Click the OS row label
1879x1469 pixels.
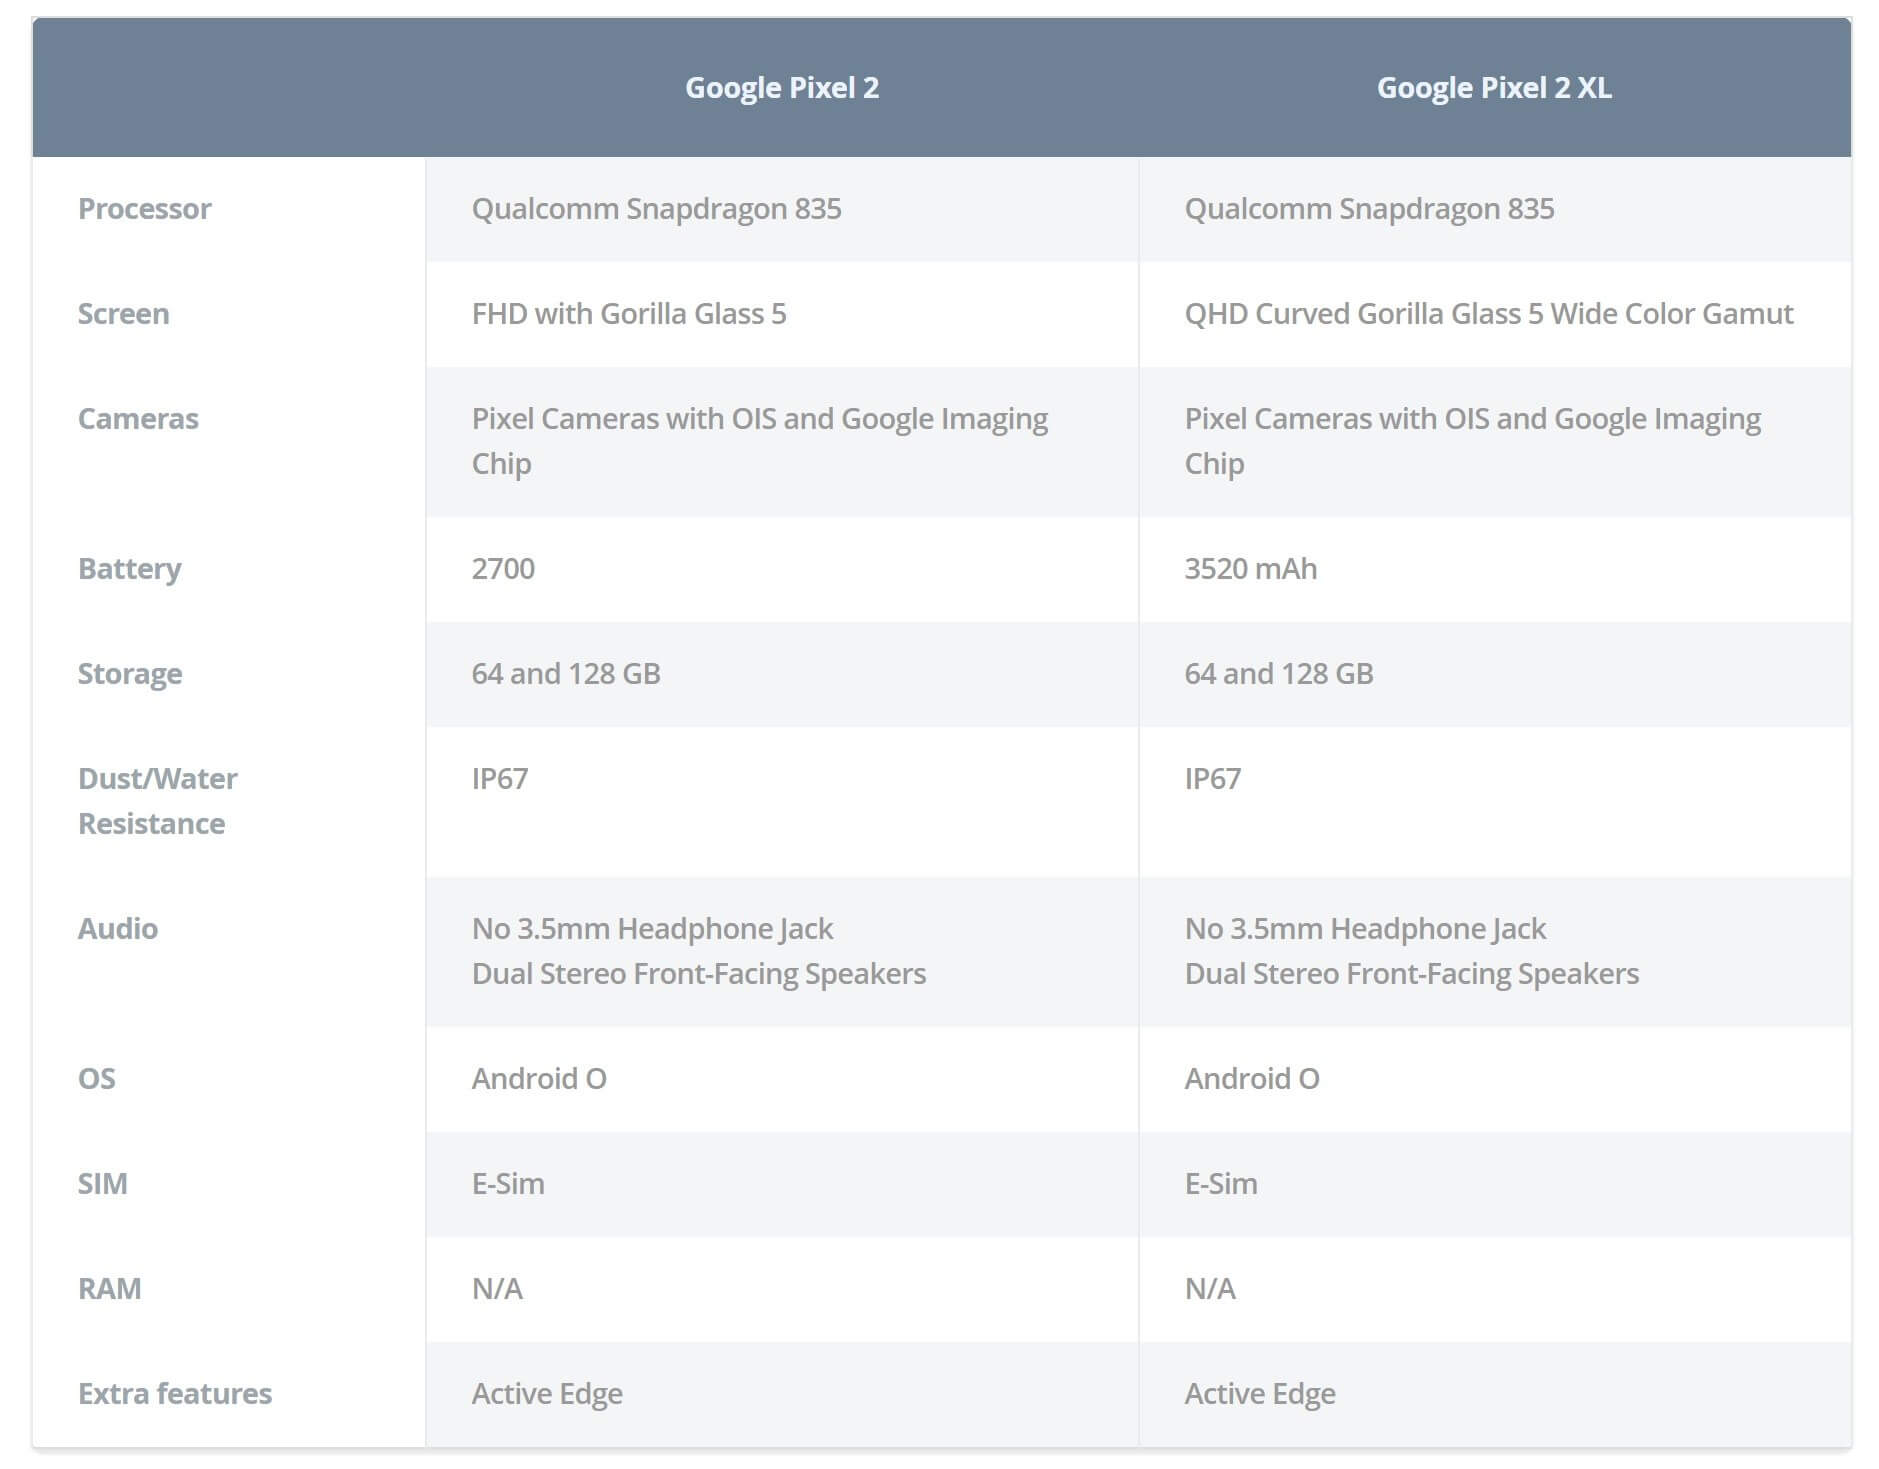coord(97,1079)
